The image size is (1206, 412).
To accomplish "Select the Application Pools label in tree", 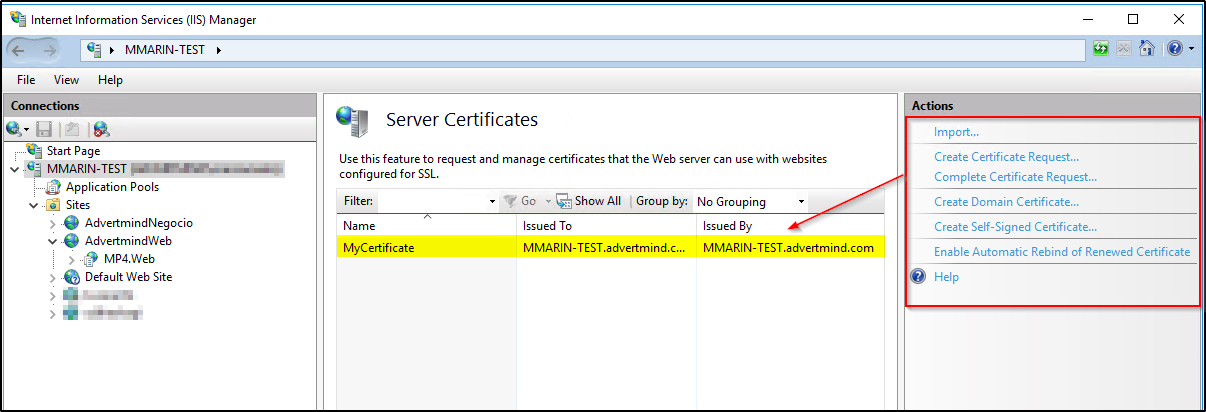I will pyautogui.click(x=112, y=187).
